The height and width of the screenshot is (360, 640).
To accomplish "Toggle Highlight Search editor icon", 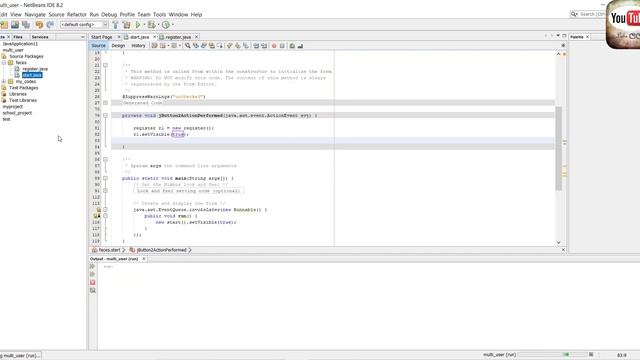I will pyautogui.click(x=211, y=46).
